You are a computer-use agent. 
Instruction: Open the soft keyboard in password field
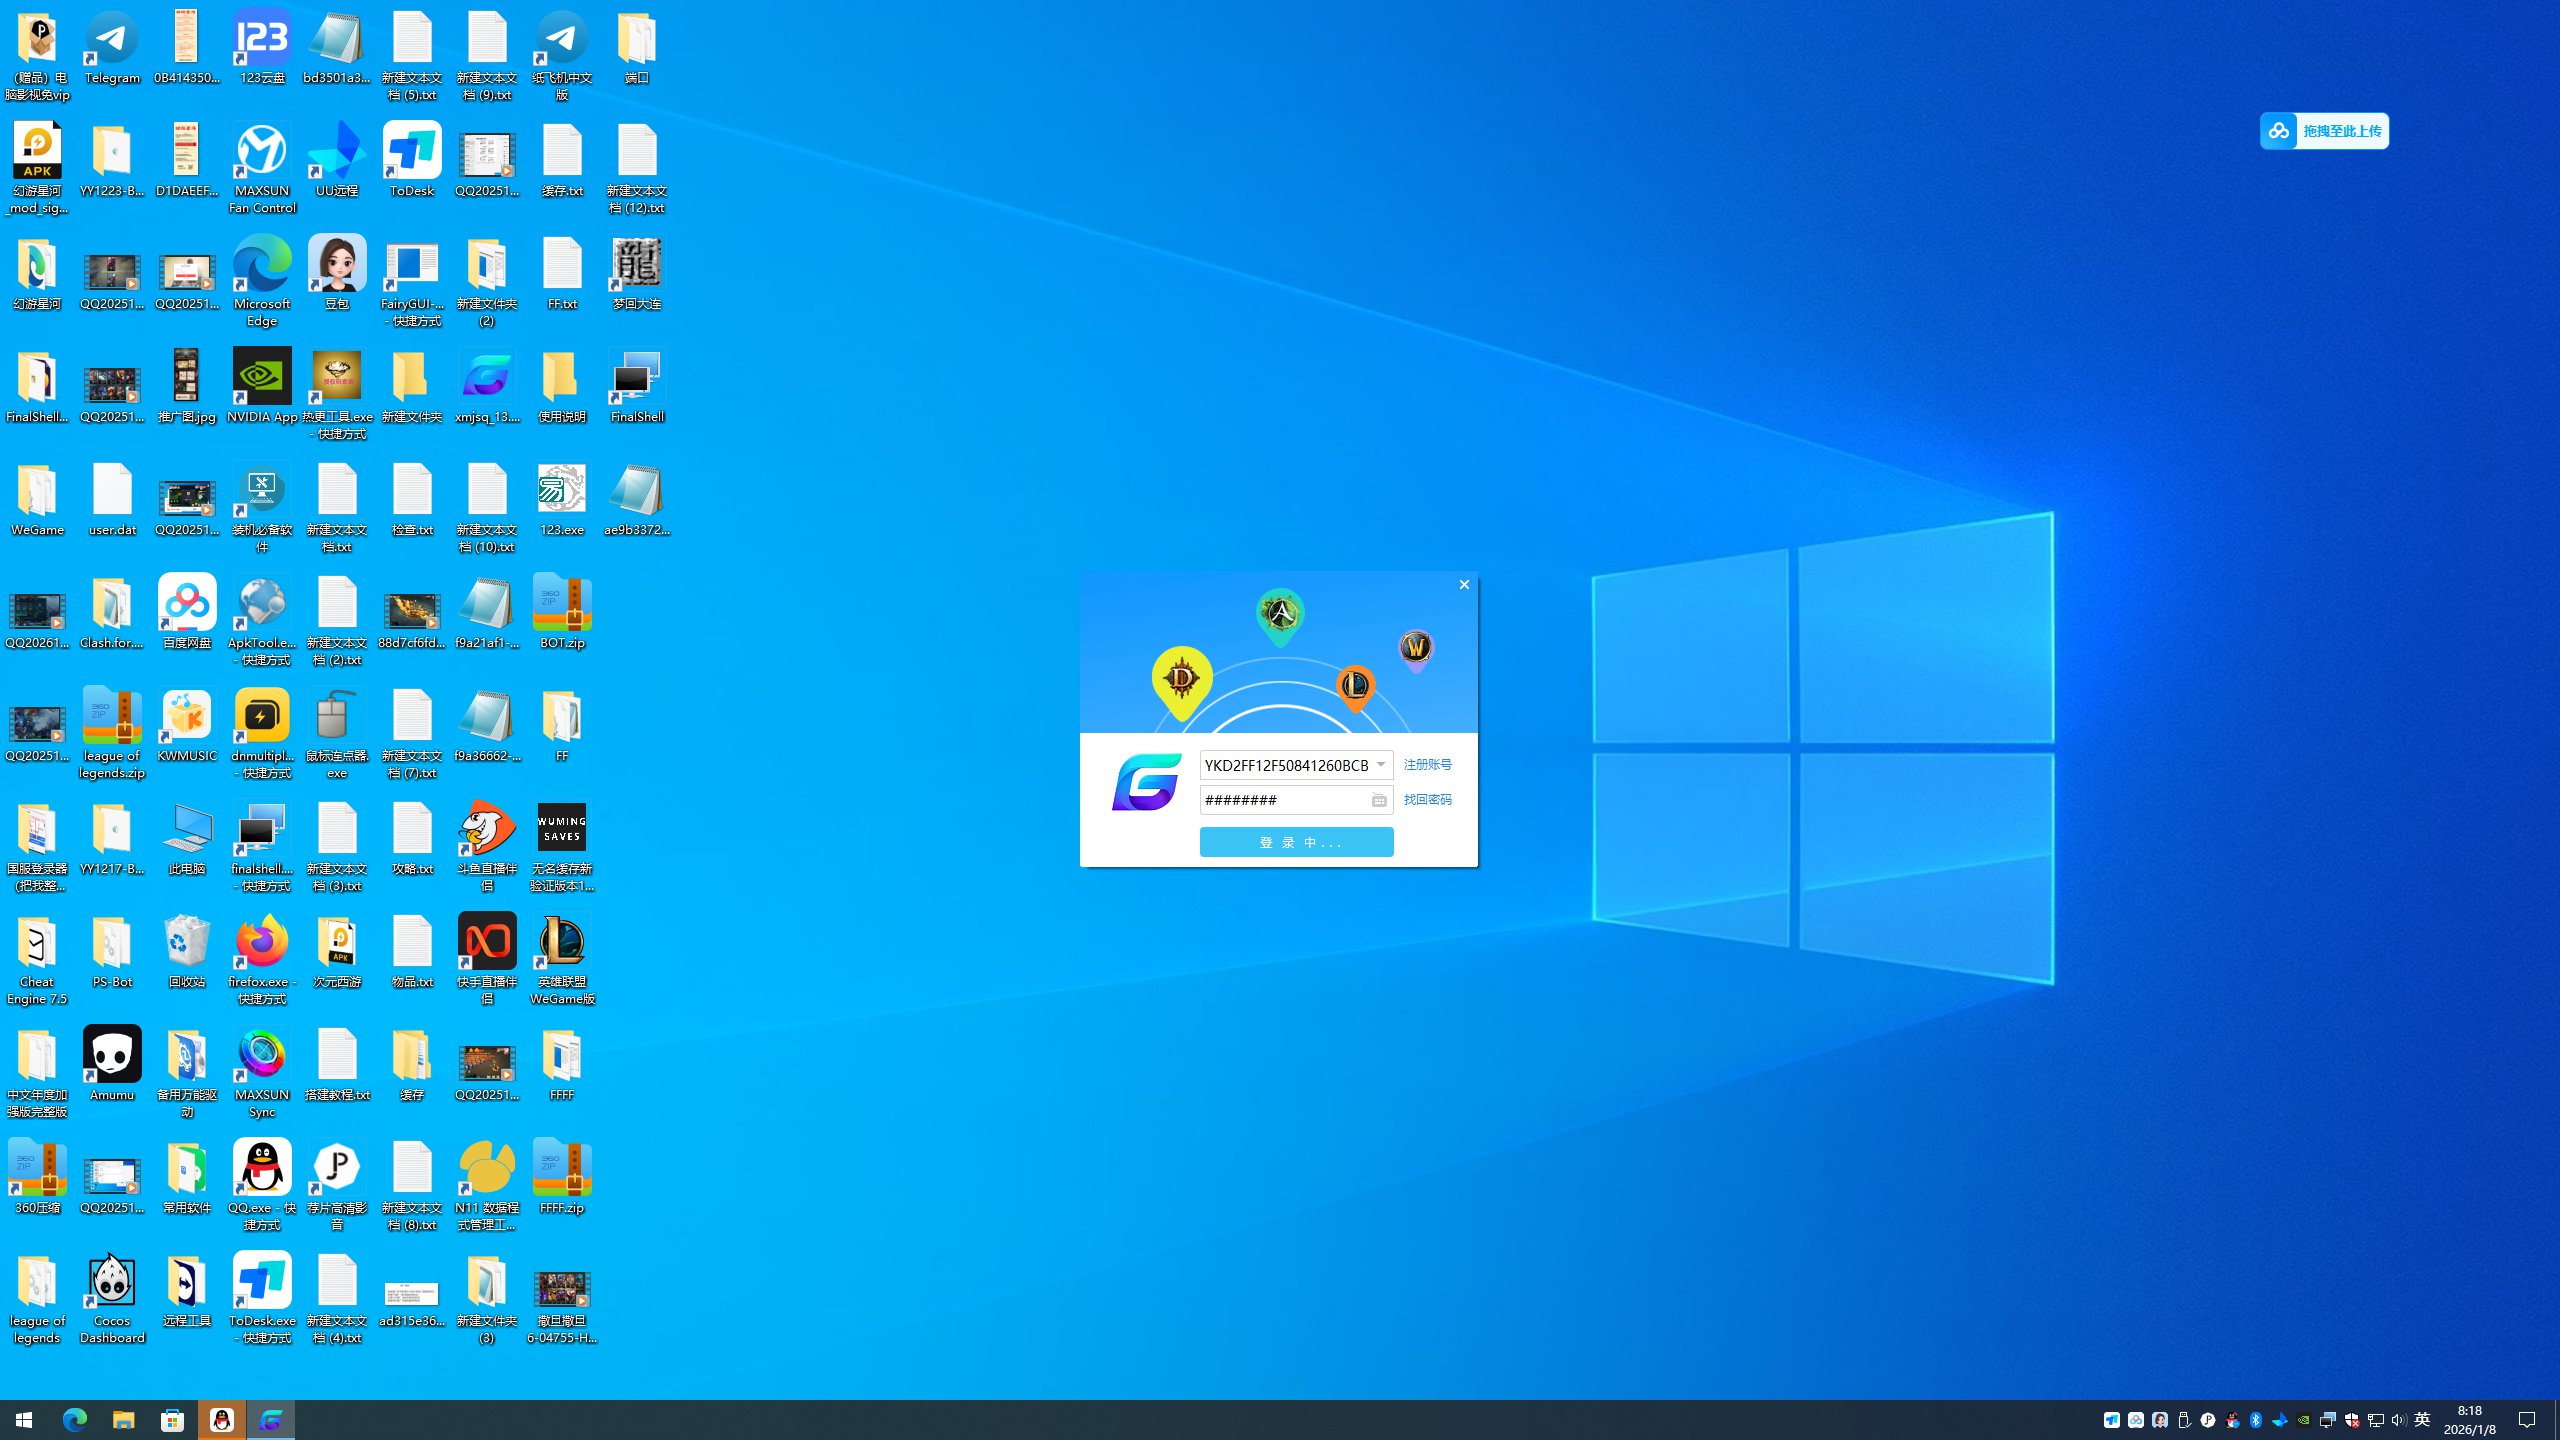coord(1379,800)
